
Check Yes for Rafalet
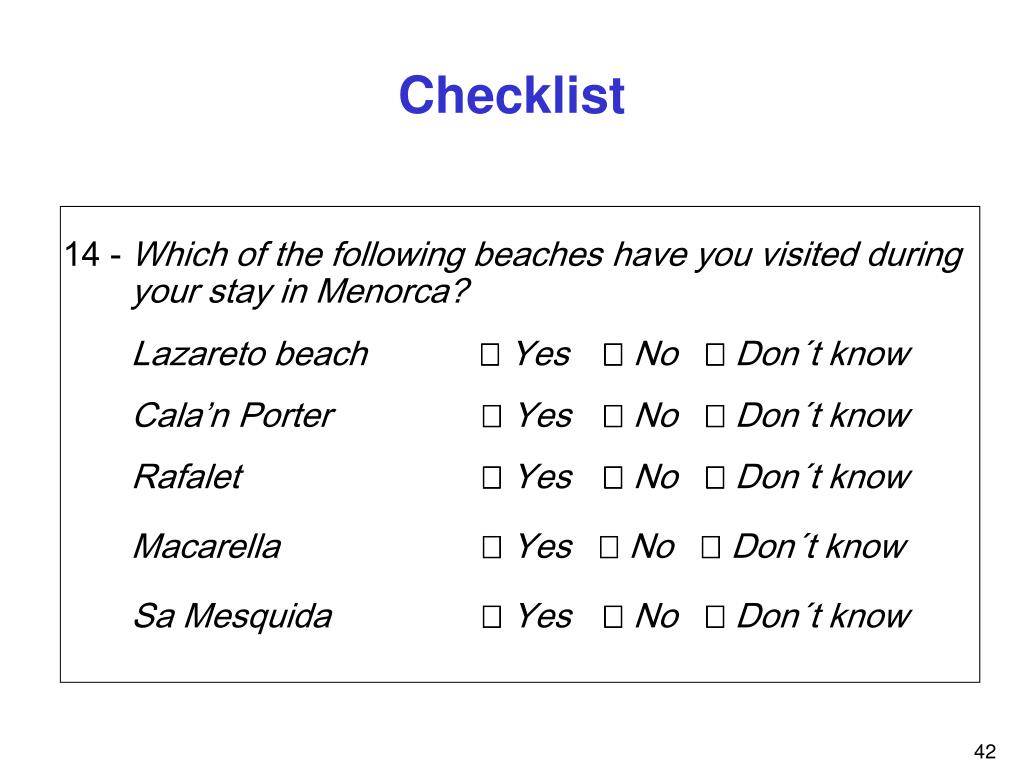(x=492, y=477)
